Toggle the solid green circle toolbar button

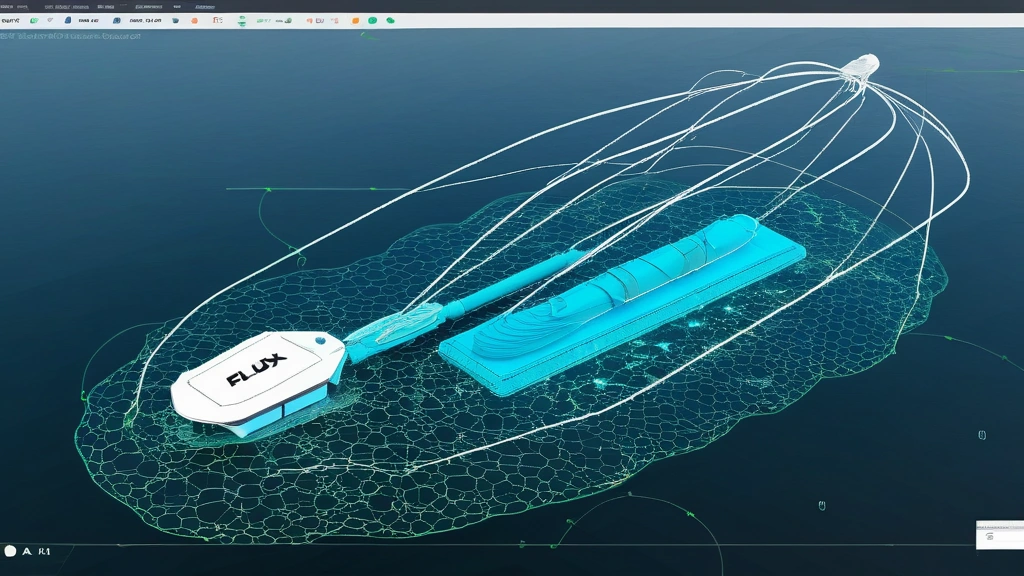[x=372, y=20]
